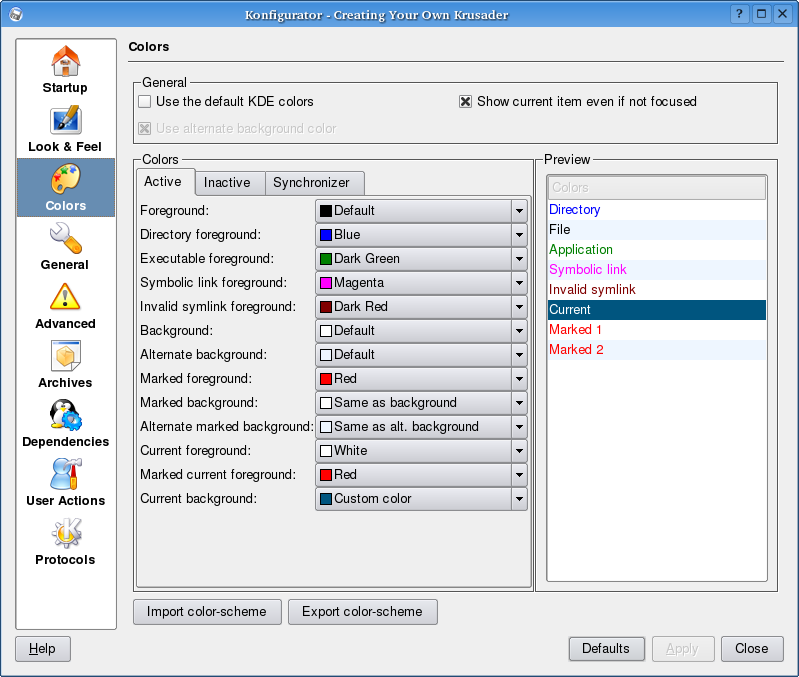Viewport: 799px width, 677px height.
Task: Open the Marked foreground dropdown
Action: [421, 378]
